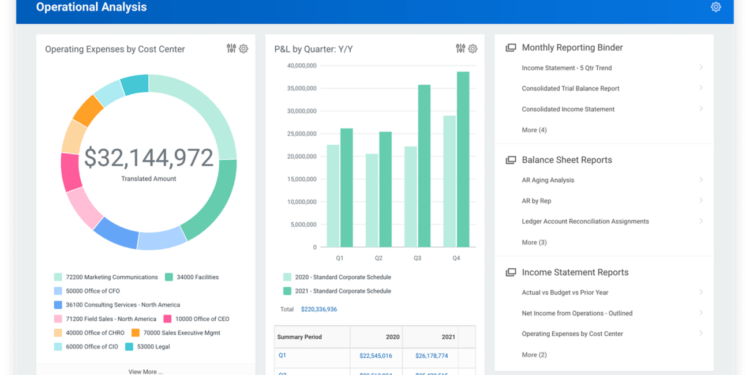Open AR Aging Analysis report
This screenshot has width=750, height=375.
click(x=548, y=180)
